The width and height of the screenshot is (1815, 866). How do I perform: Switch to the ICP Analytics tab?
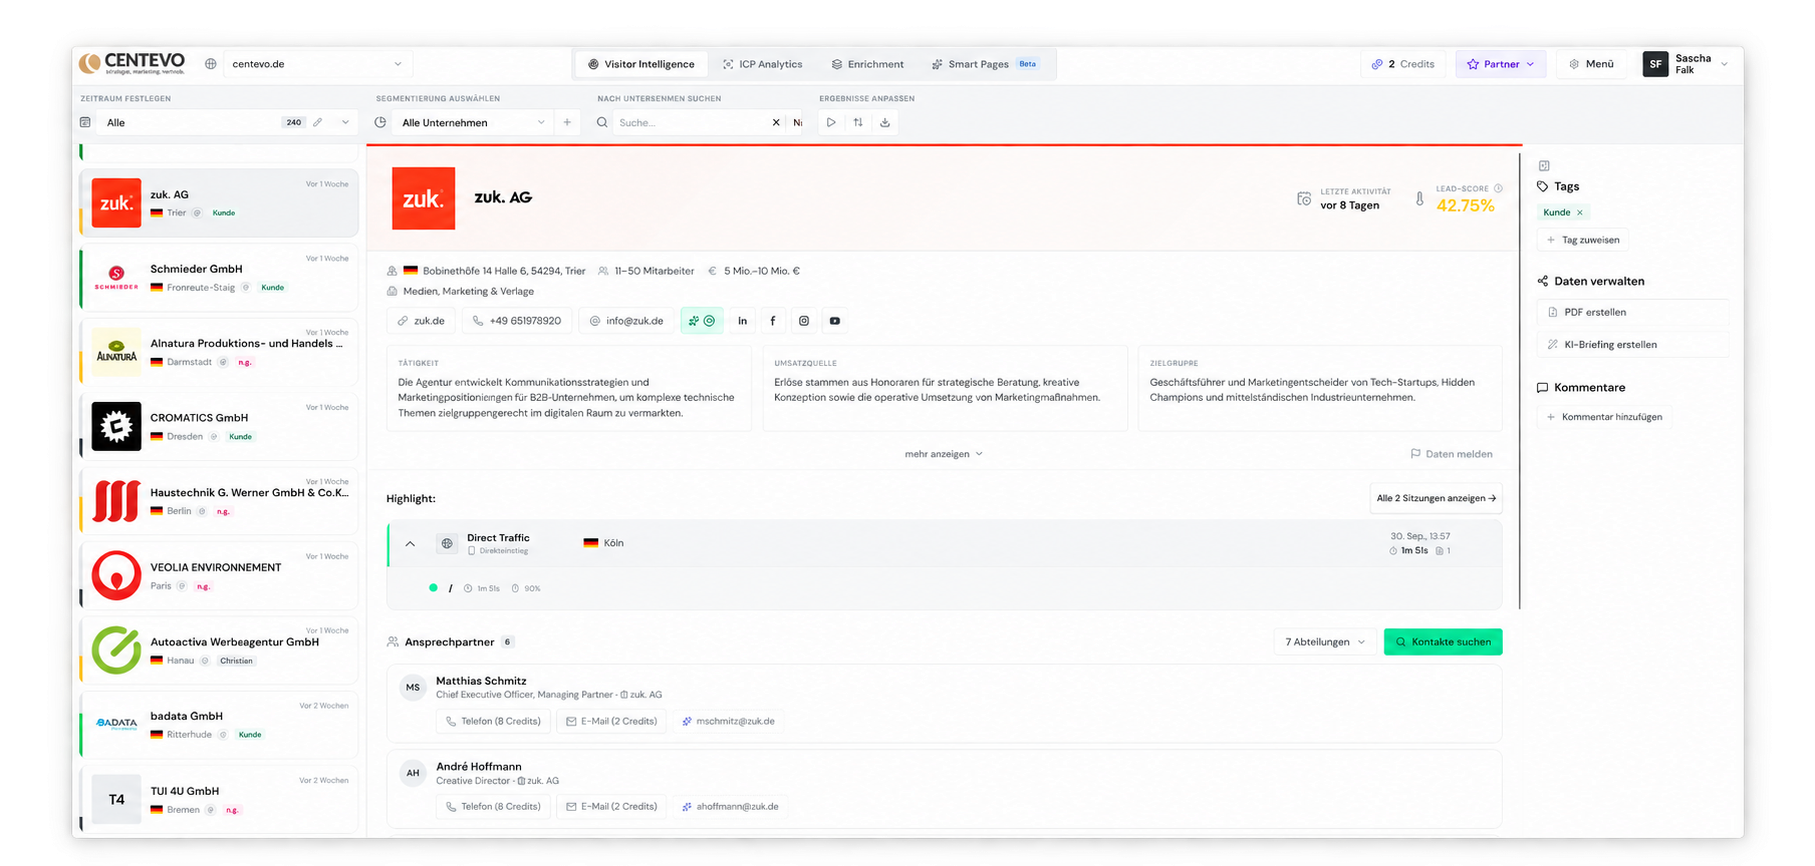762,64
